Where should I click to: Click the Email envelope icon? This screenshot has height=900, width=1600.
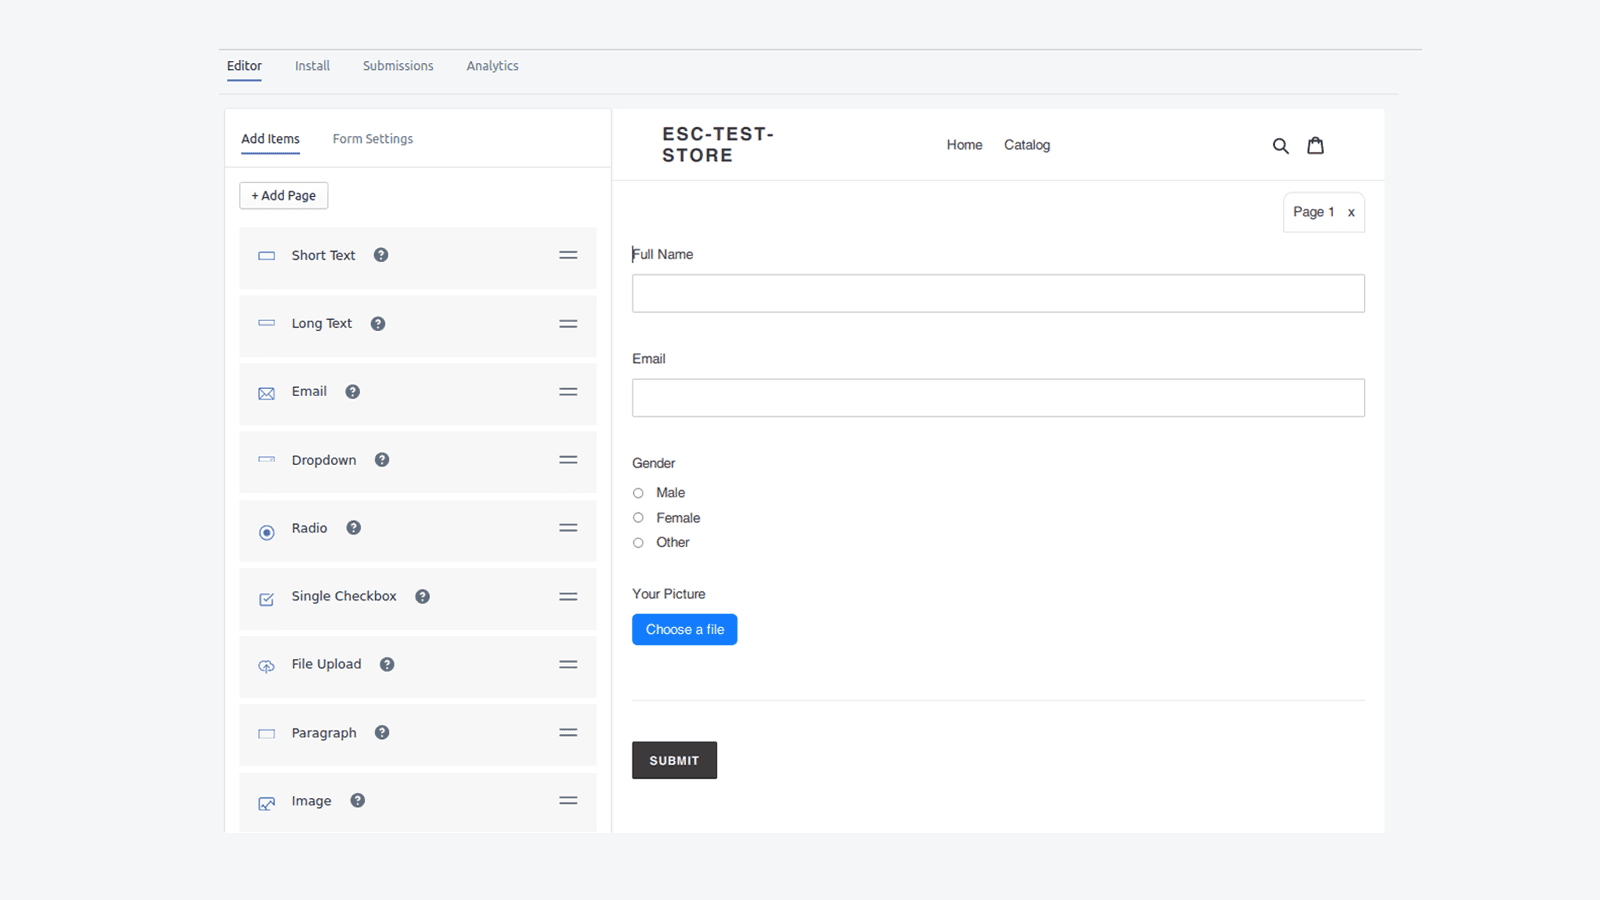pyautogui.click(x=266, y=392)
